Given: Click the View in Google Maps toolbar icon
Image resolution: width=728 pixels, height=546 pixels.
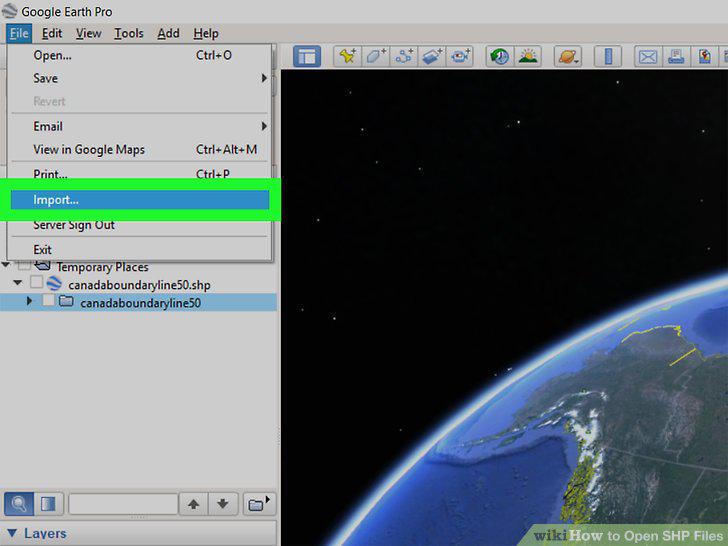Looking at the screenshot, I should coord(704,57).
